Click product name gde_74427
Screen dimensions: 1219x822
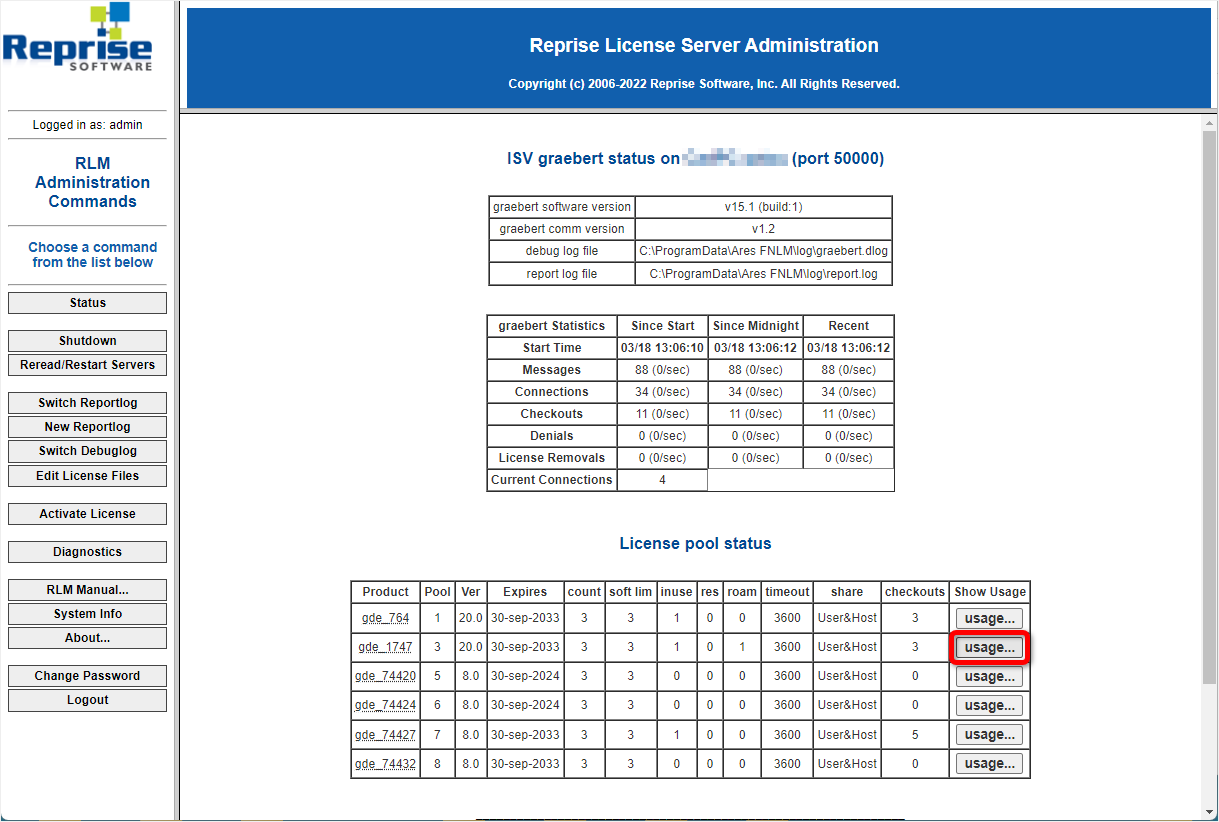tap(386, 734)
